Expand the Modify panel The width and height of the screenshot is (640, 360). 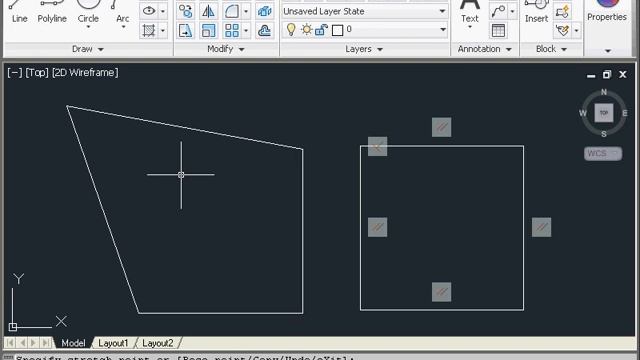point(226,49)
